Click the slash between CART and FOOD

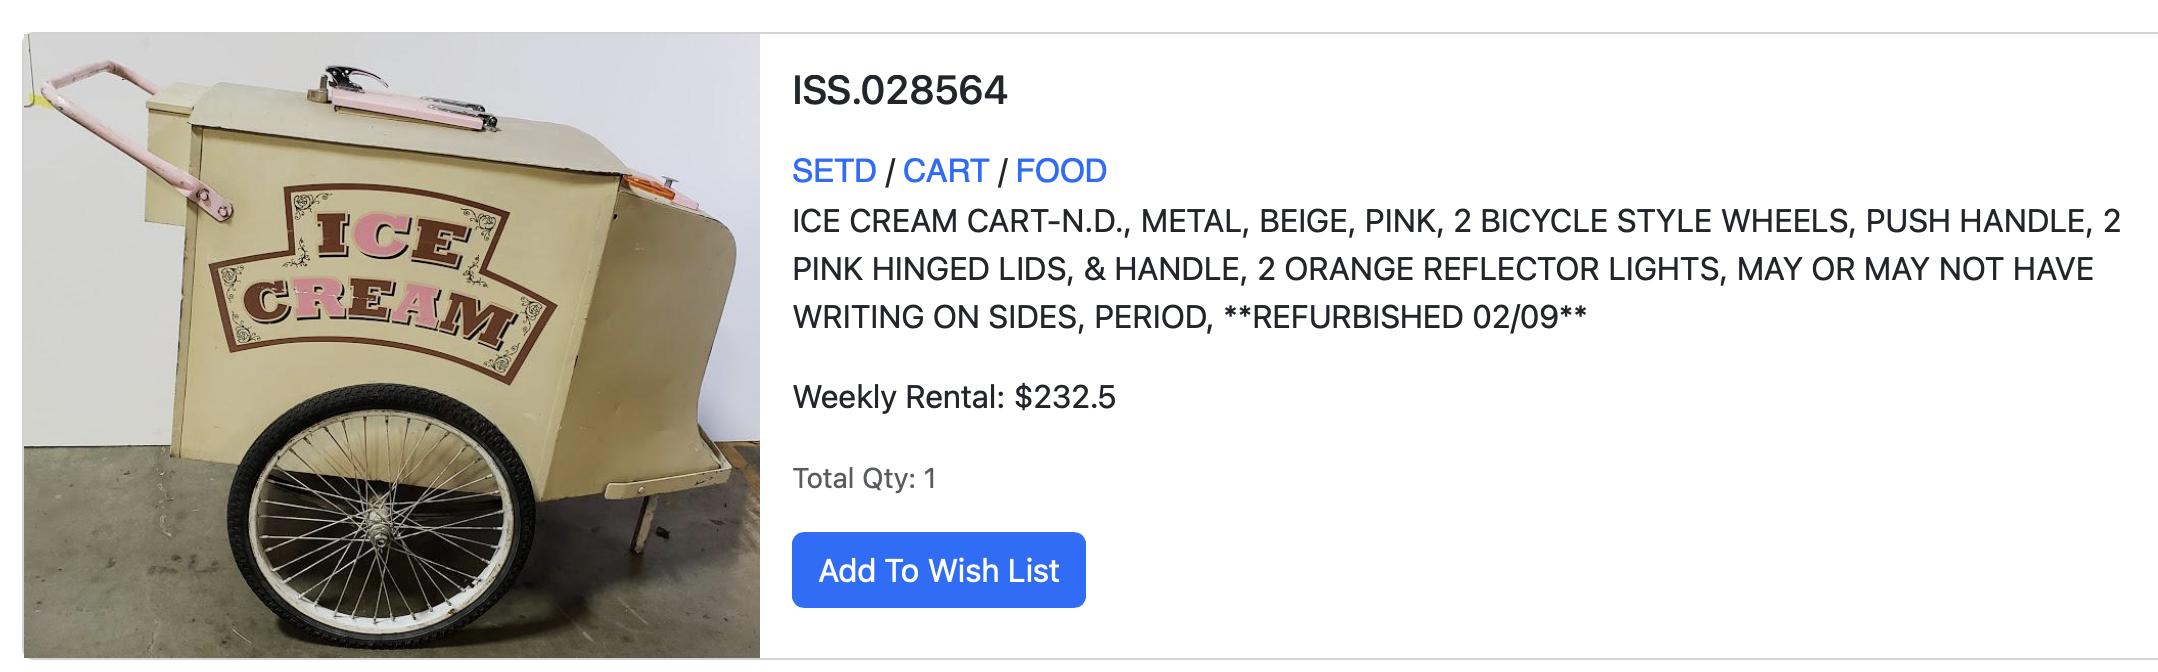click(1002, 172)
